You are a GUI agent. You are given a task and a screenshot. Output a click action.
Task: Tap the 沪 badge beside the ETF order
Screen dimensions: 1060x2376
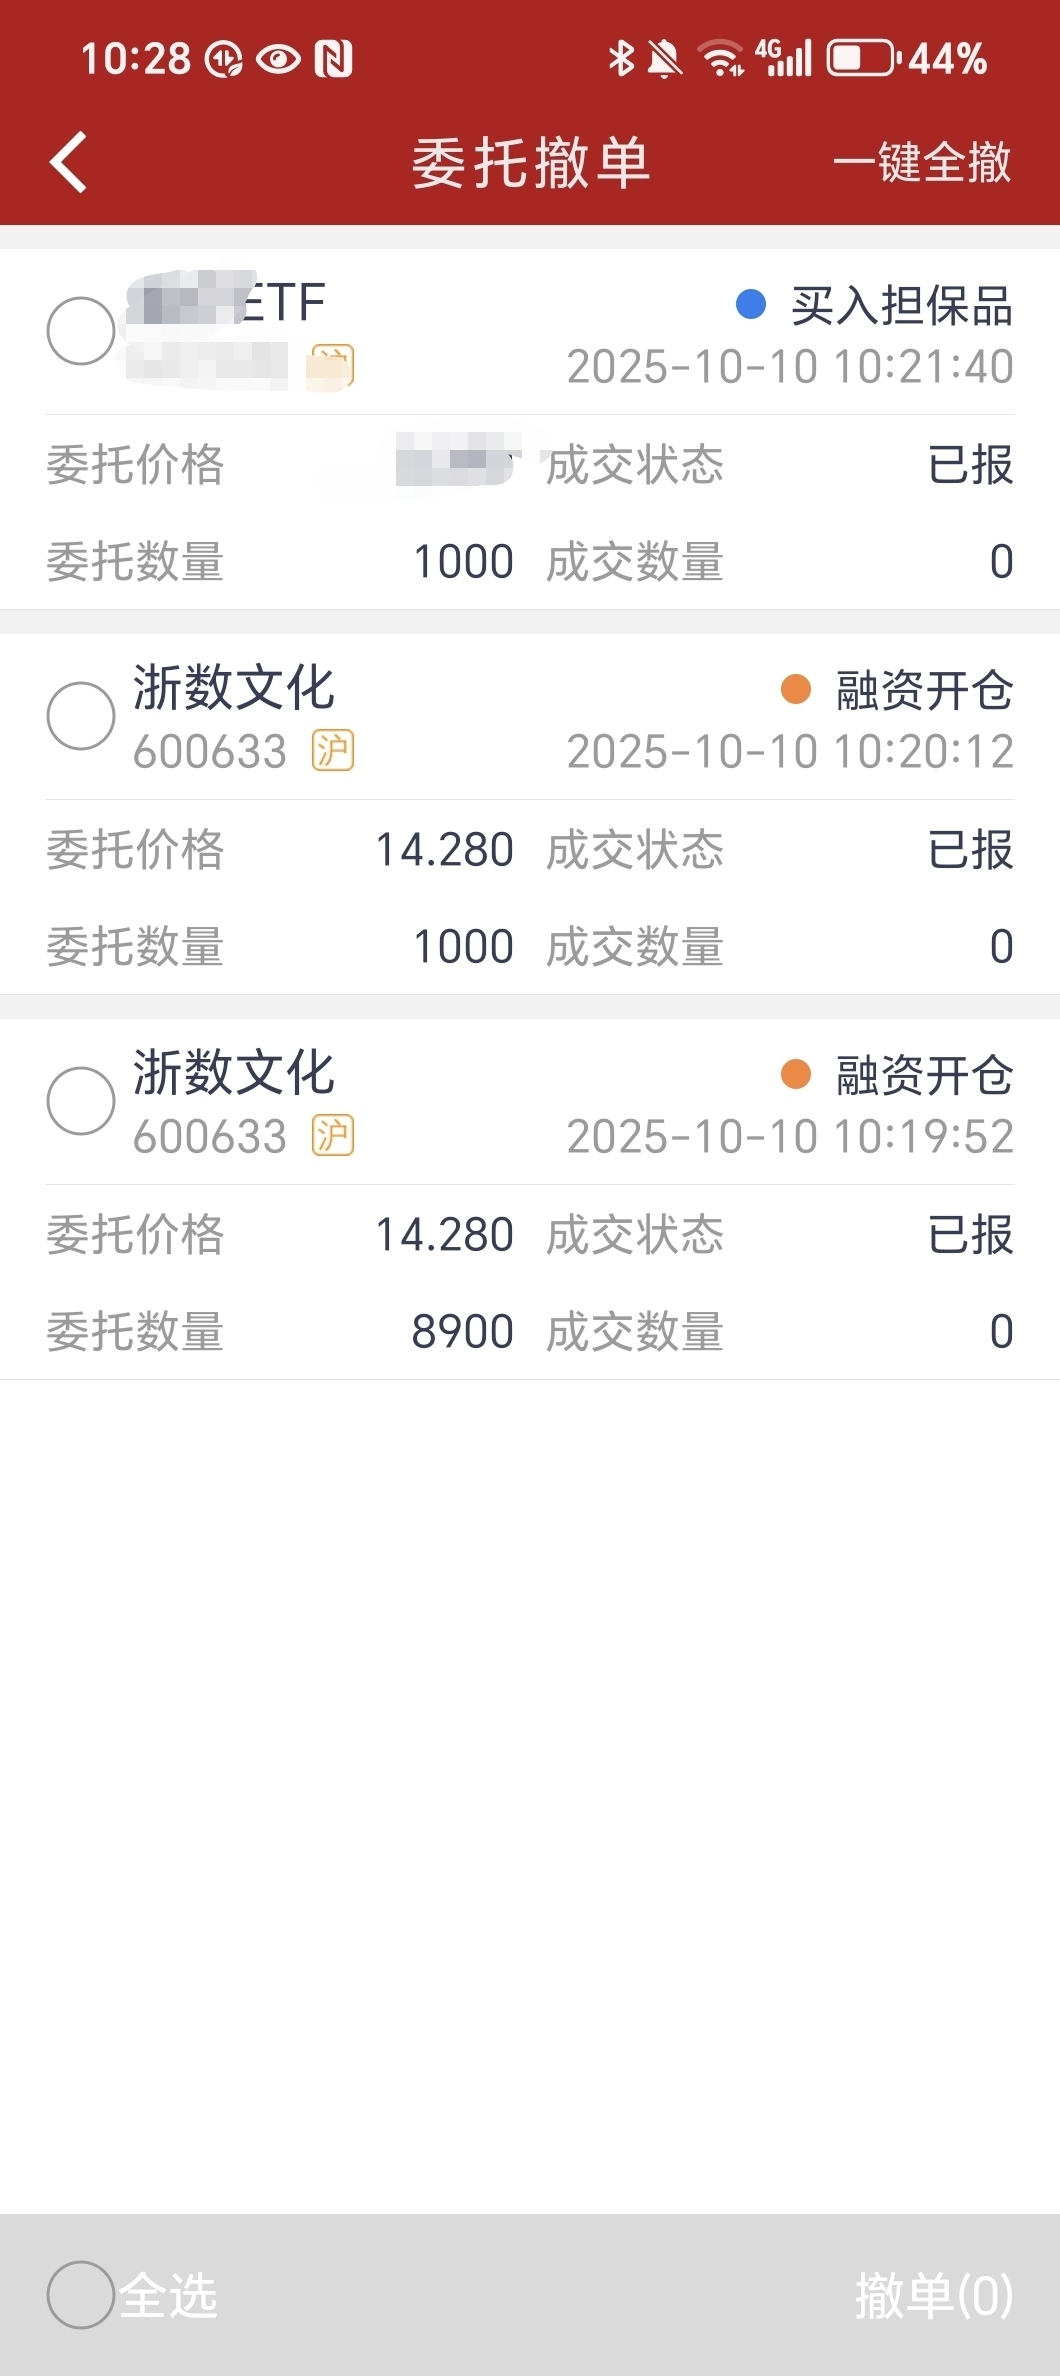(x=332, y=366)
